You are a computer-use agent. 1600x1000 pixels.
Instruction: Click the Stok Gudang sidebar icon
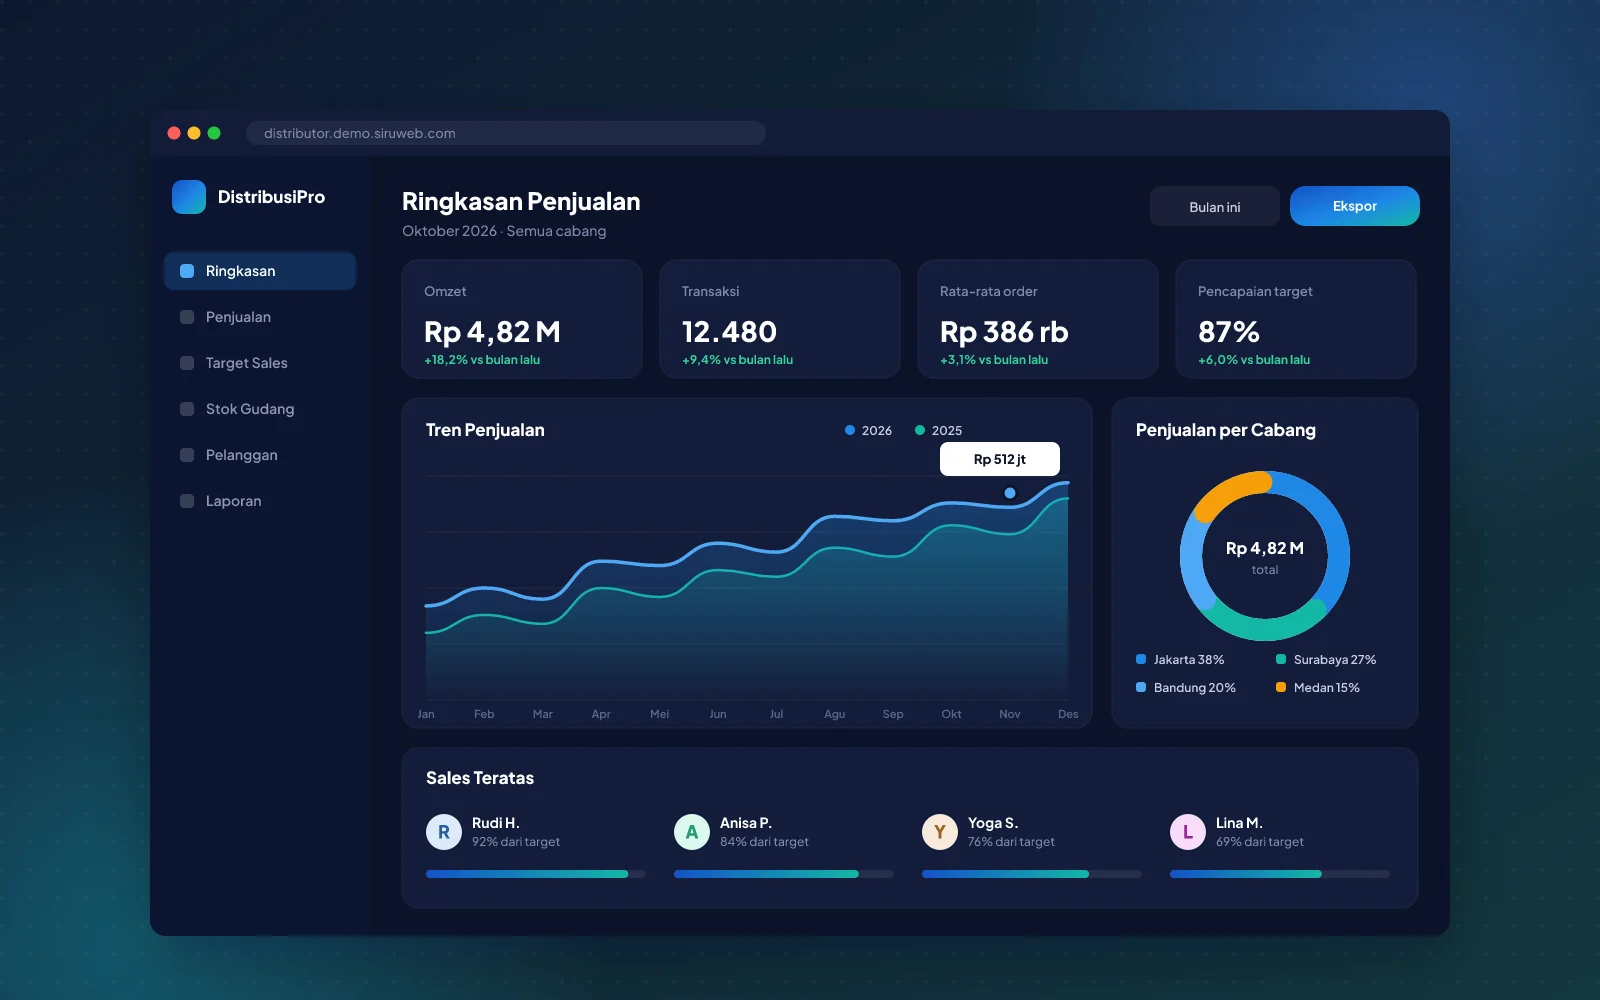point(187,409)
